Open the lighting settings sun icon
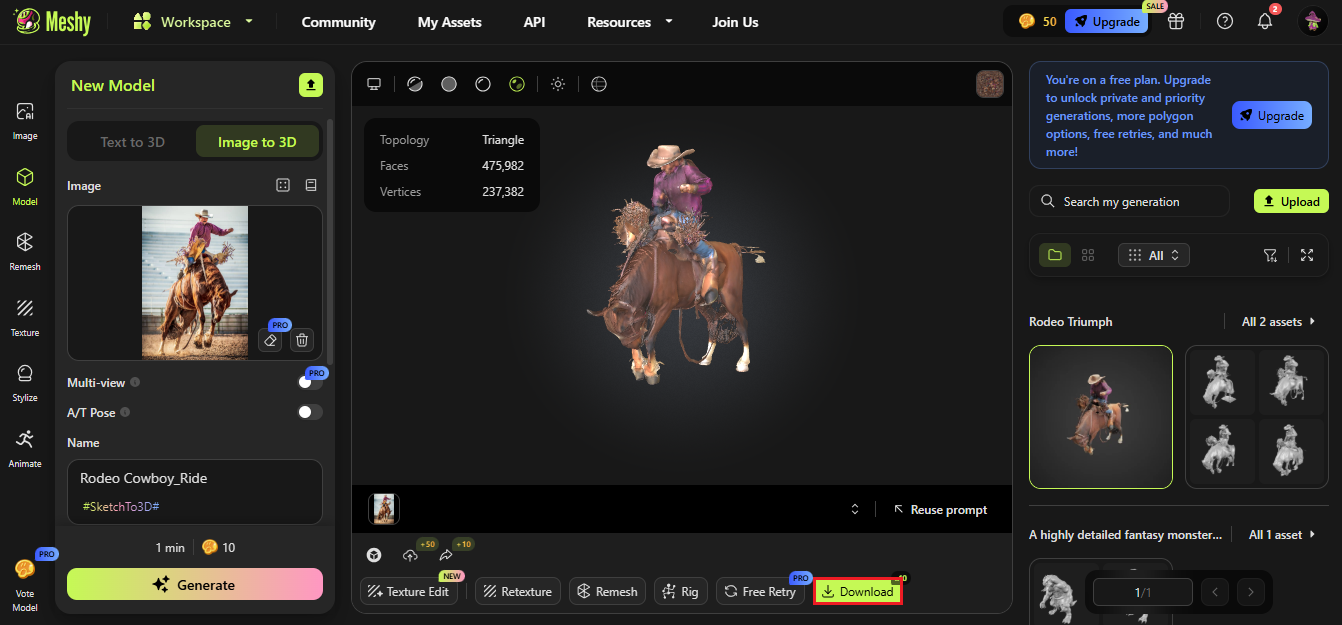 [x=558, y=84]
